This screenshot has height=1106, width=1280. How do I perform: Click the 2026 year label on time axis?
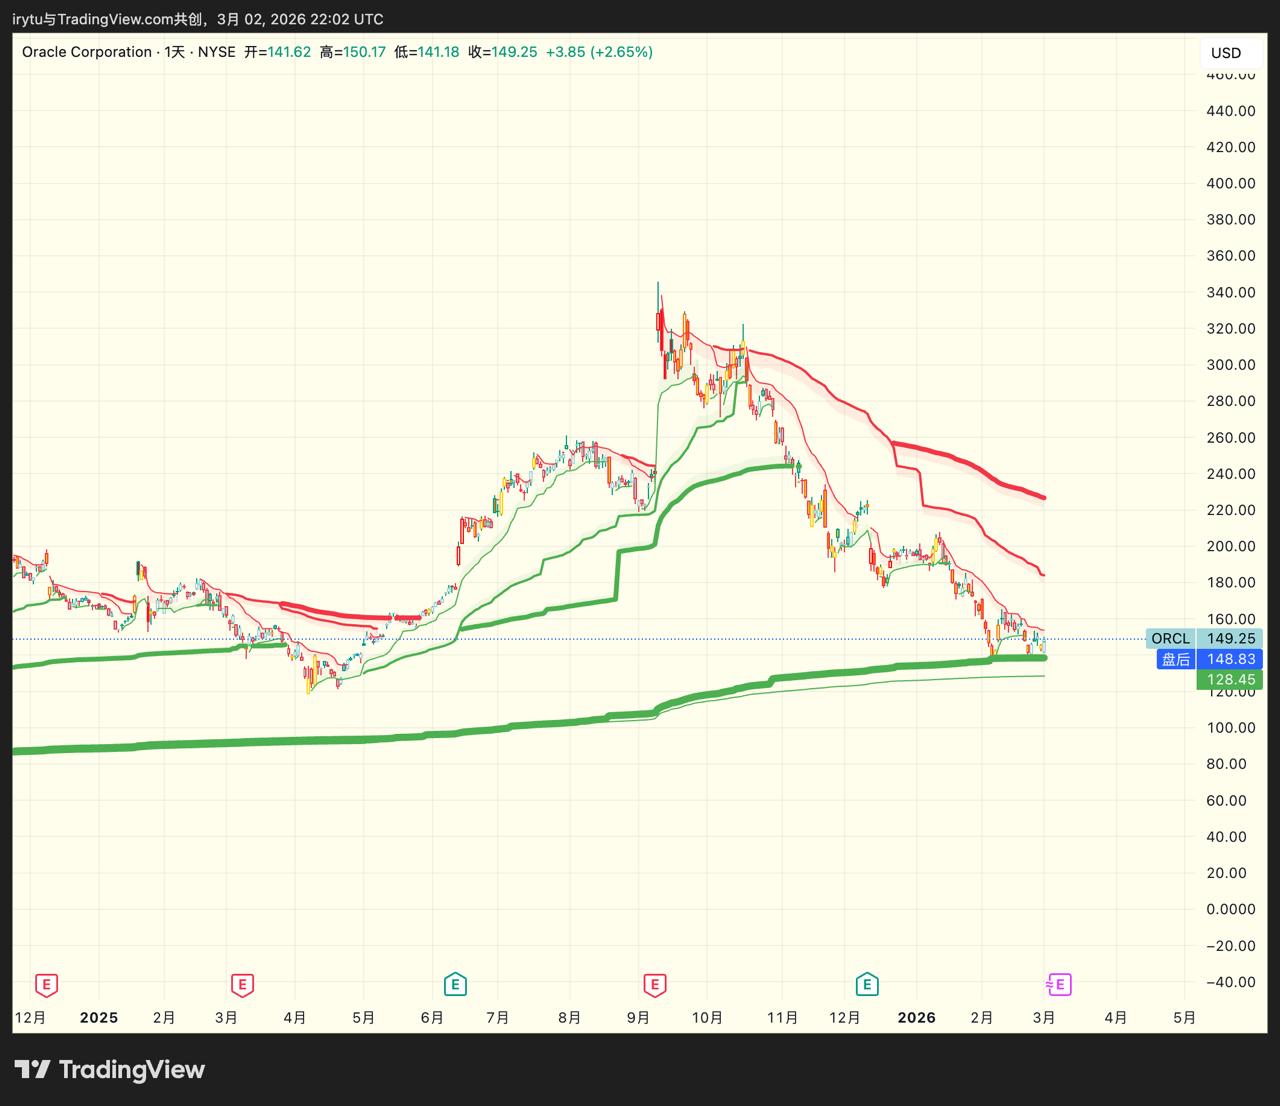click(916, 1018)
